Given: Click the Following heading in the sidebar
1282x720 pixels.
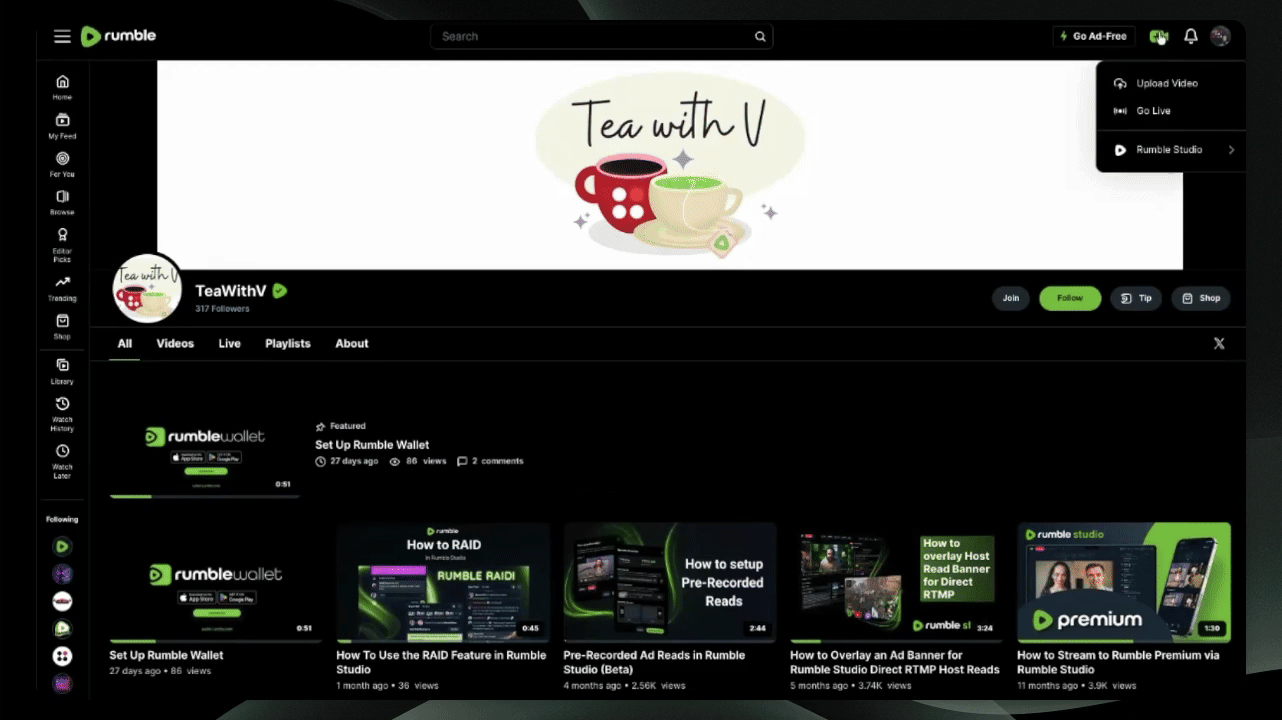Looking at the screenshot, I should [x=62, y=520].
